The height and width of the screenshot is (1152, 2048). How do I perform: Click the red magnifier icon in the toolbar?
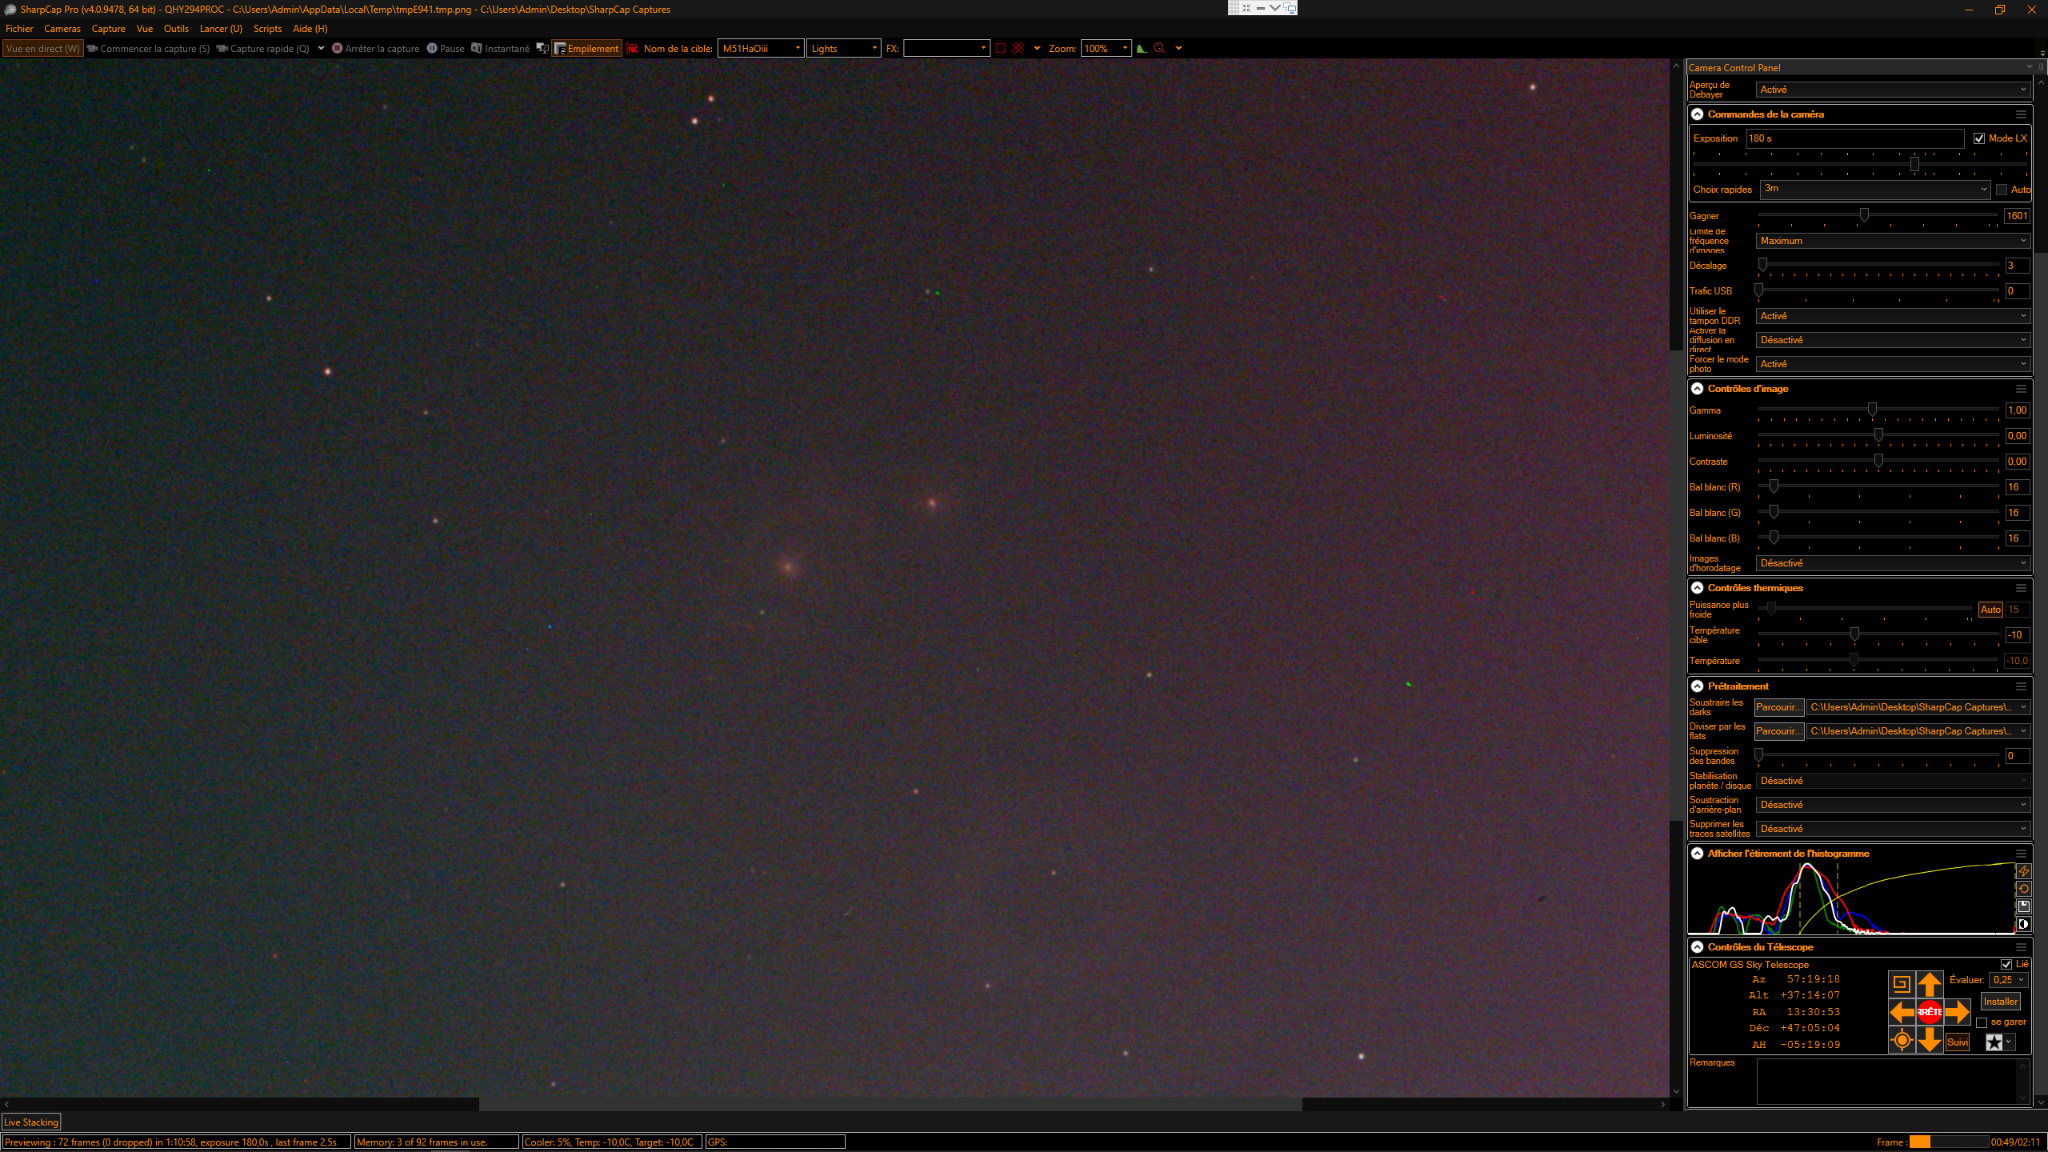coord(1160,48)
